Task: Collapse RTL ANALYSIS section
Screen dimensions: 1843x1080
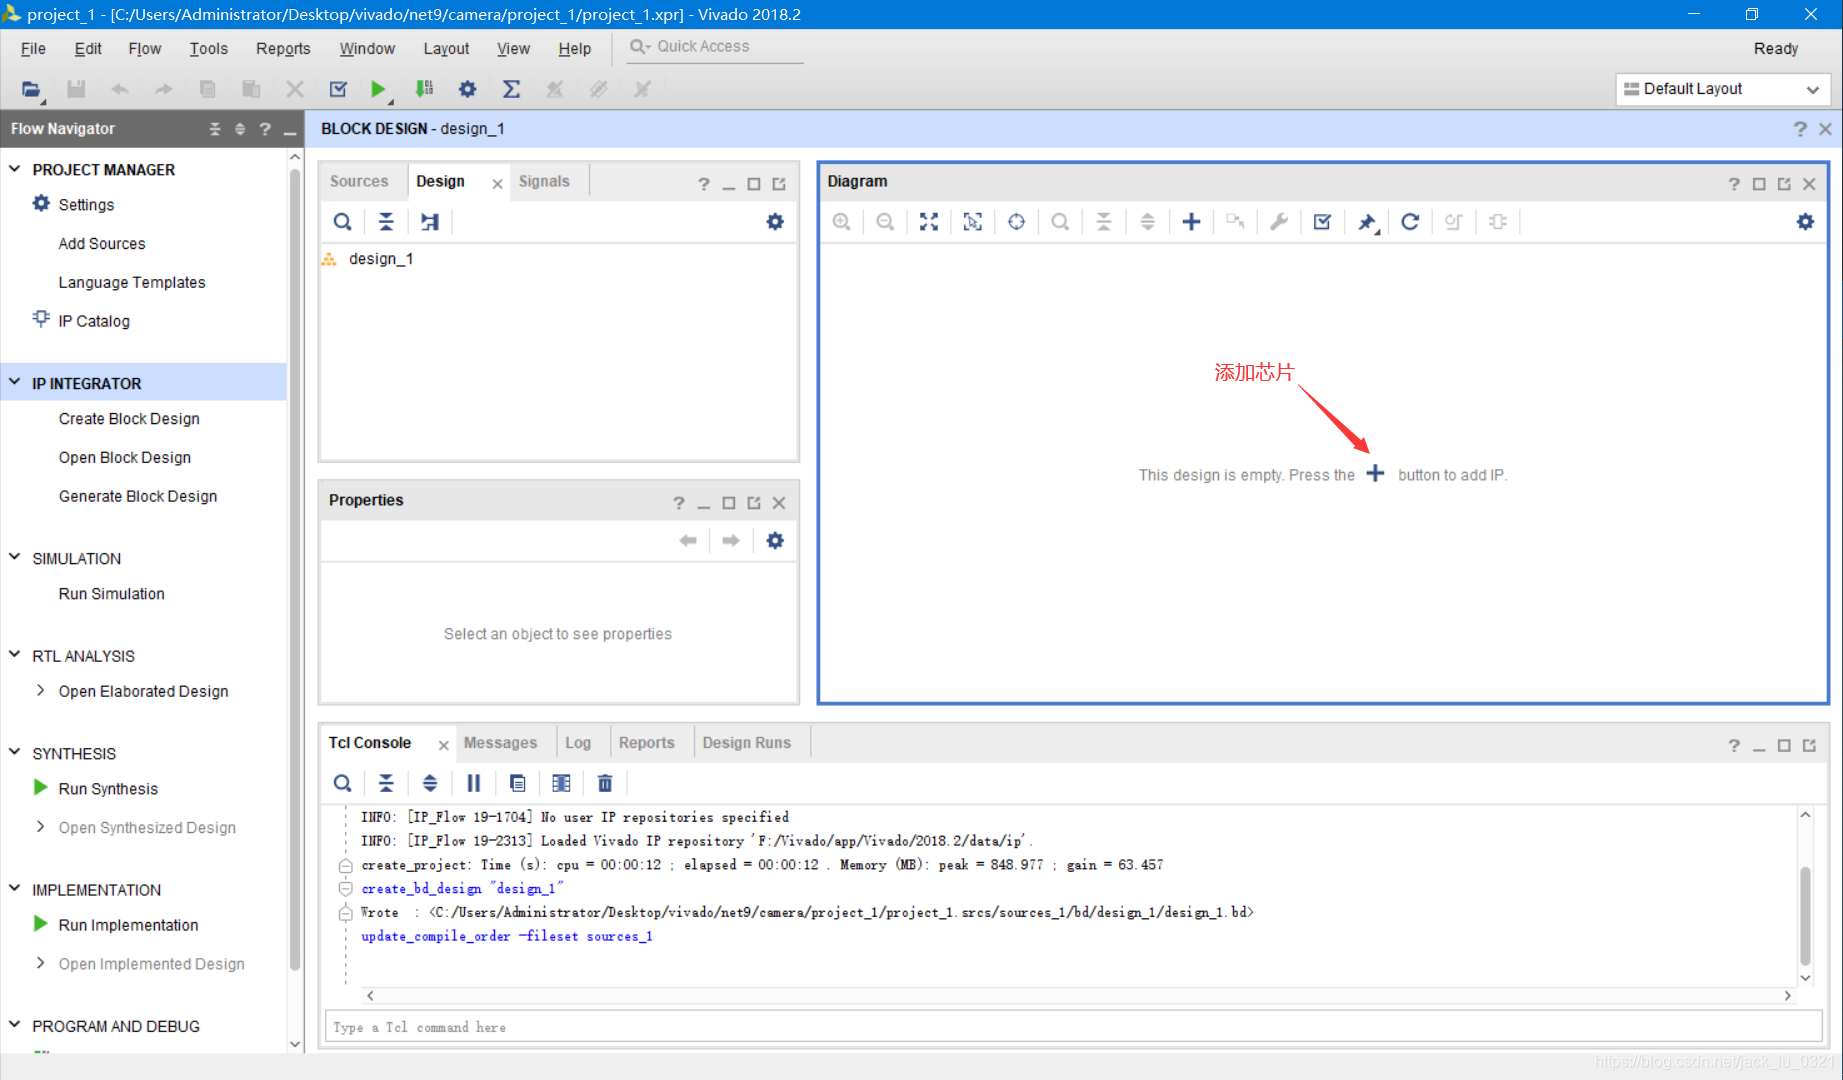Action: click(15, 654)
